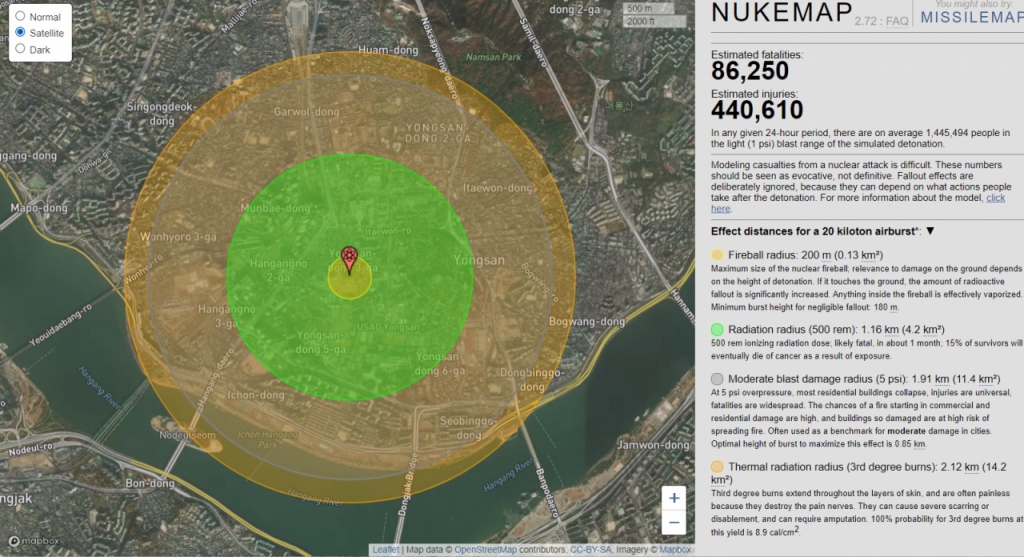Click the Dongbinggo-dong map label

click(x=532, y=379)
